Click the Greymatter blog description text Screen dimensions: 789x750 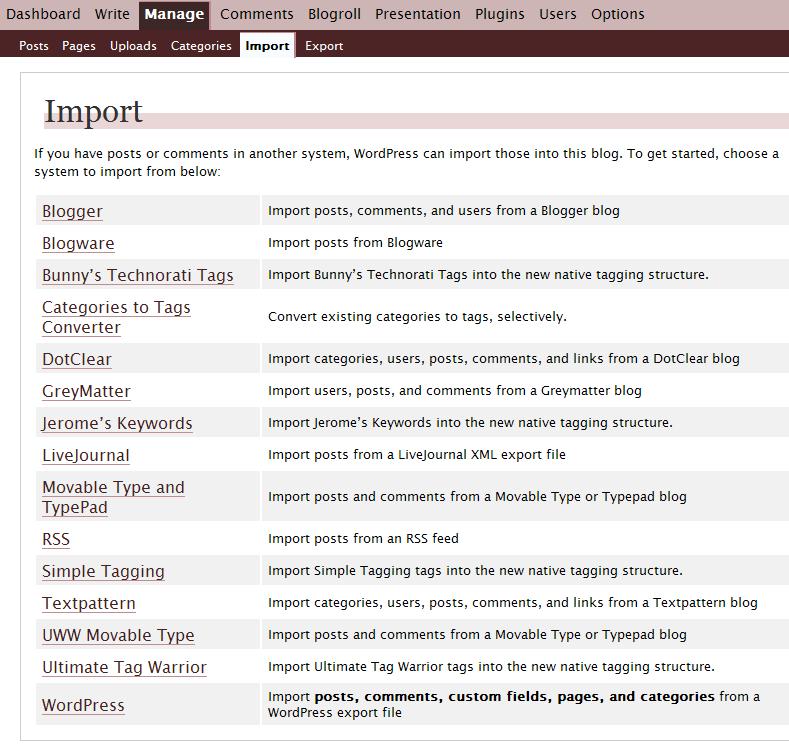tap(455, 391)
